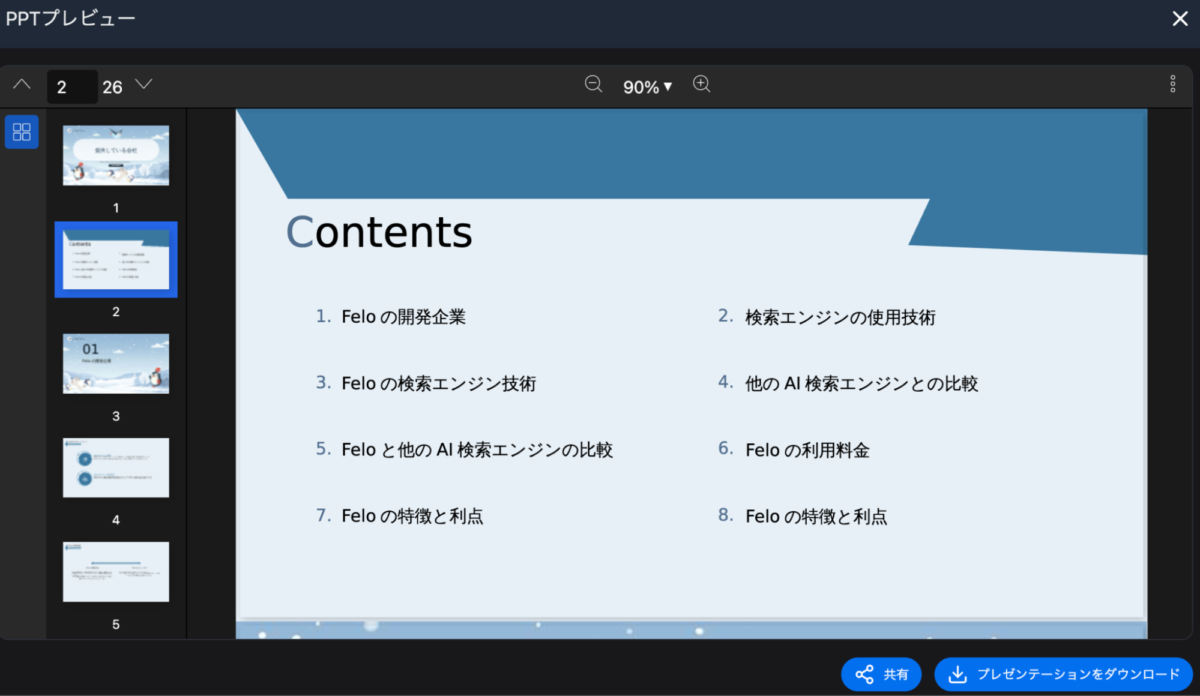Click item 6 Felo の利用料金

point(794,450)
